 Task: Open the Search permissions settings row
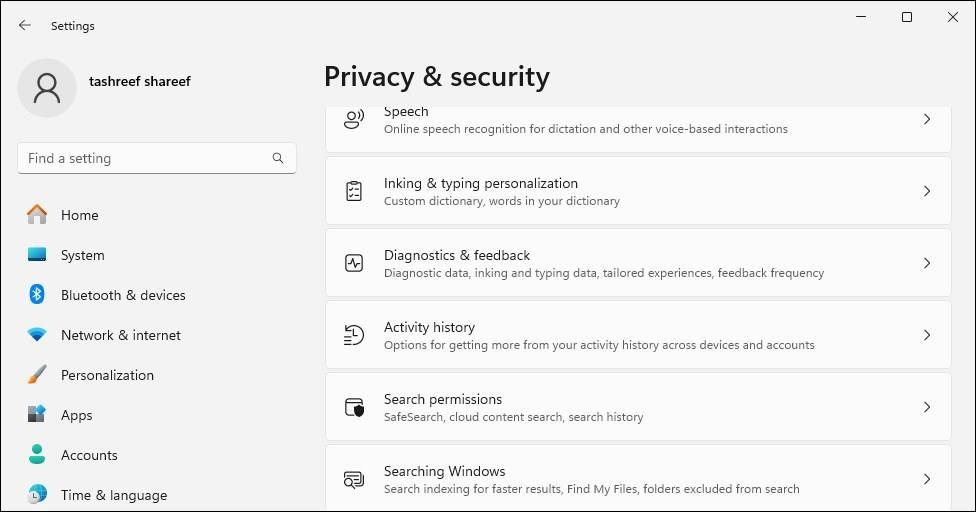click(637, 407)
